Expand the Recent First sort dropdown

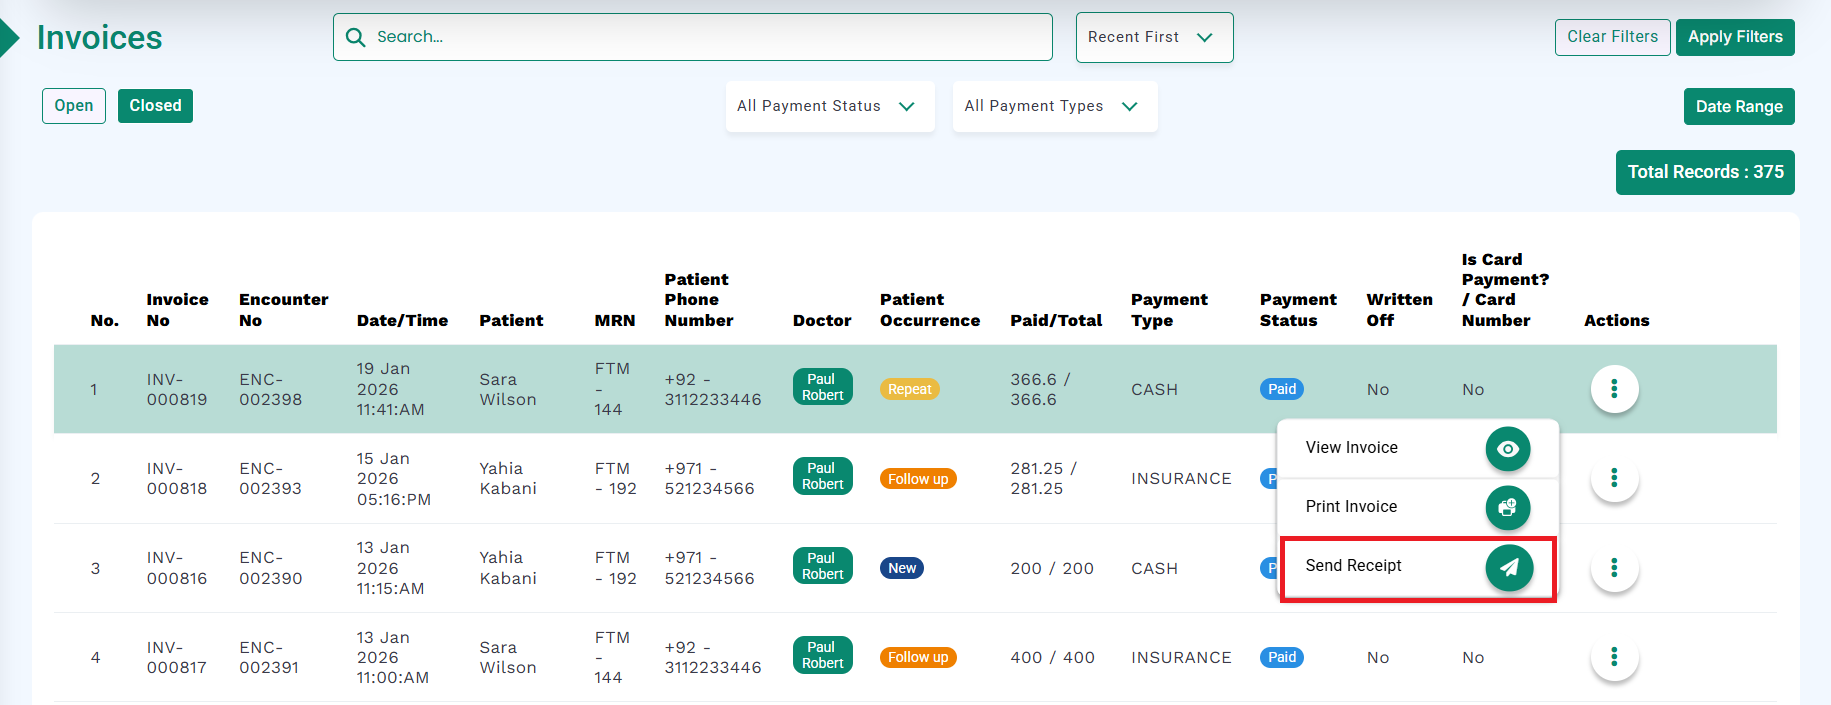1153,37
